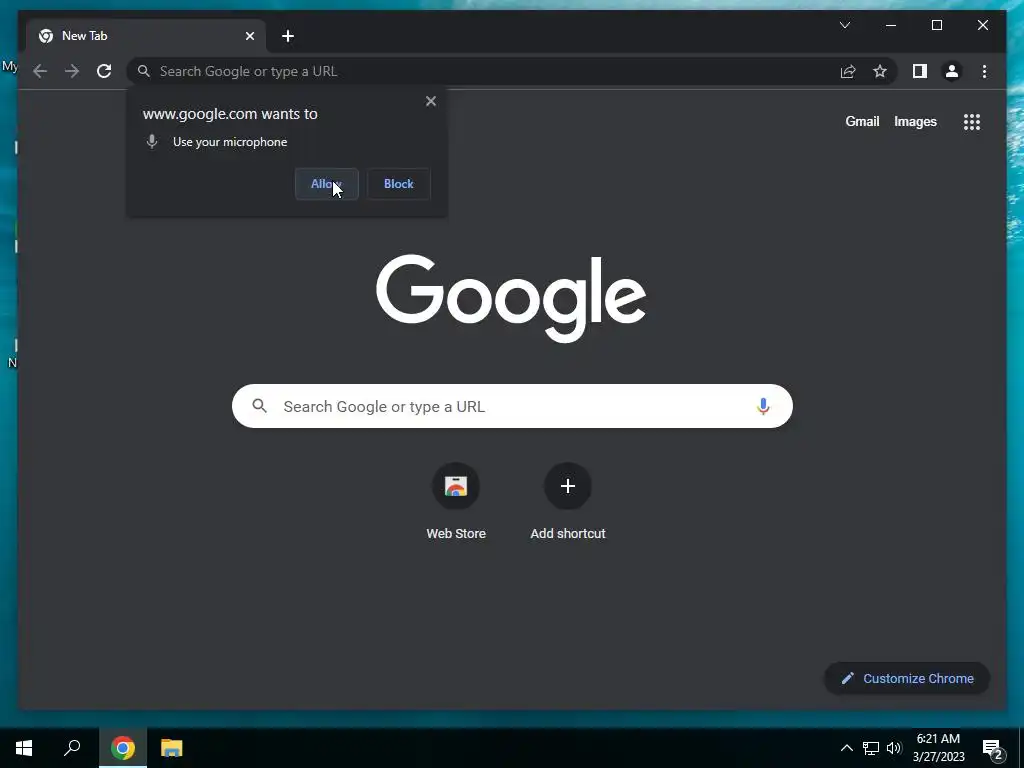The width and height of the screenshot is (1024, 768).
Task: Open the Chrome profile menu
Action: tap(952, 71)
